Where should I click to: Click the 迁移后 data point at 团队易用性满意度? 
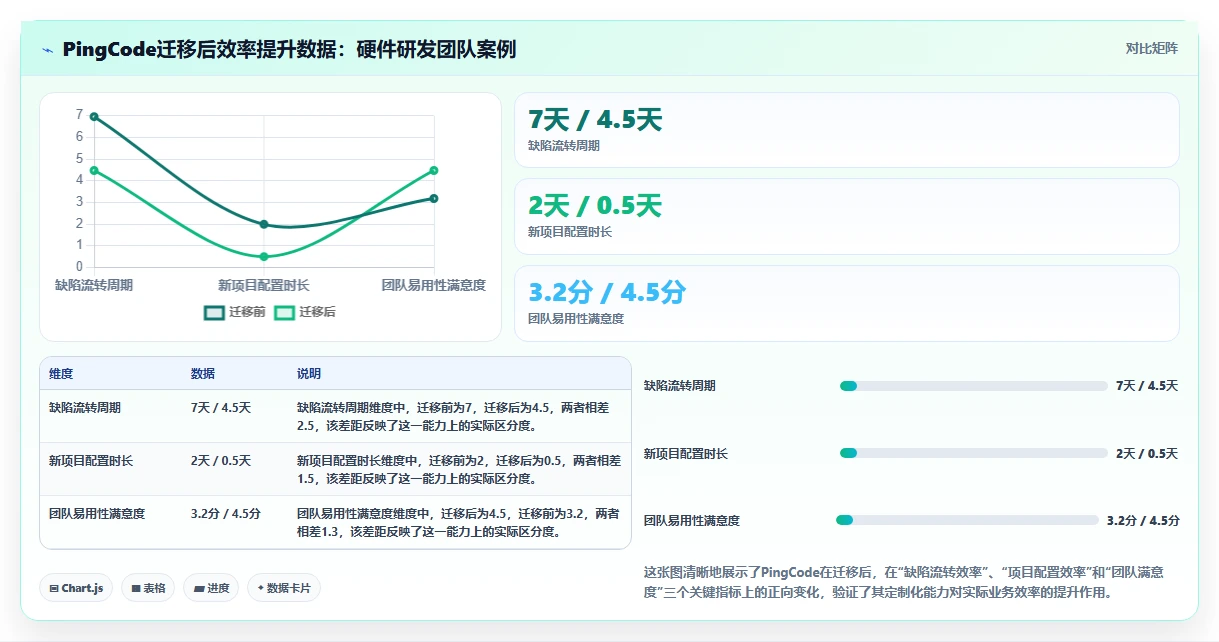click(434, 170)
